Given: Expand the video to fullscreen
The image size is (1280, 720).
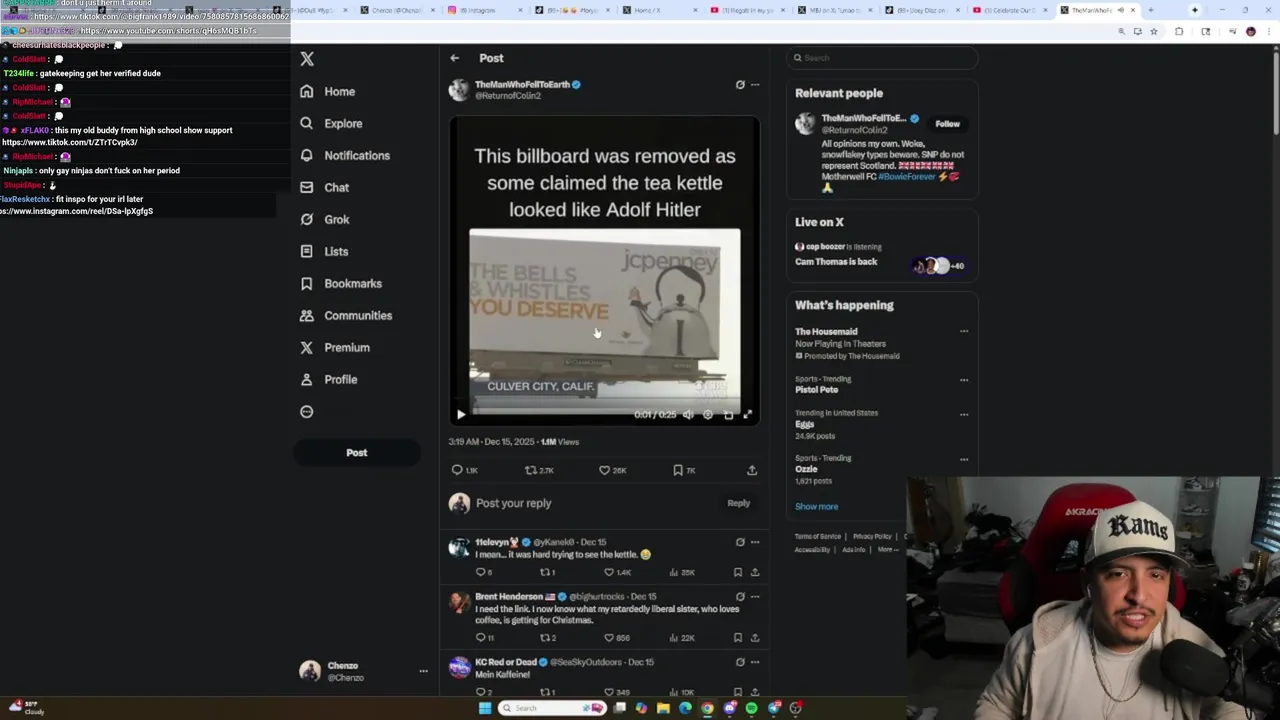Looking at the screenshot, I should pos(748,414).
